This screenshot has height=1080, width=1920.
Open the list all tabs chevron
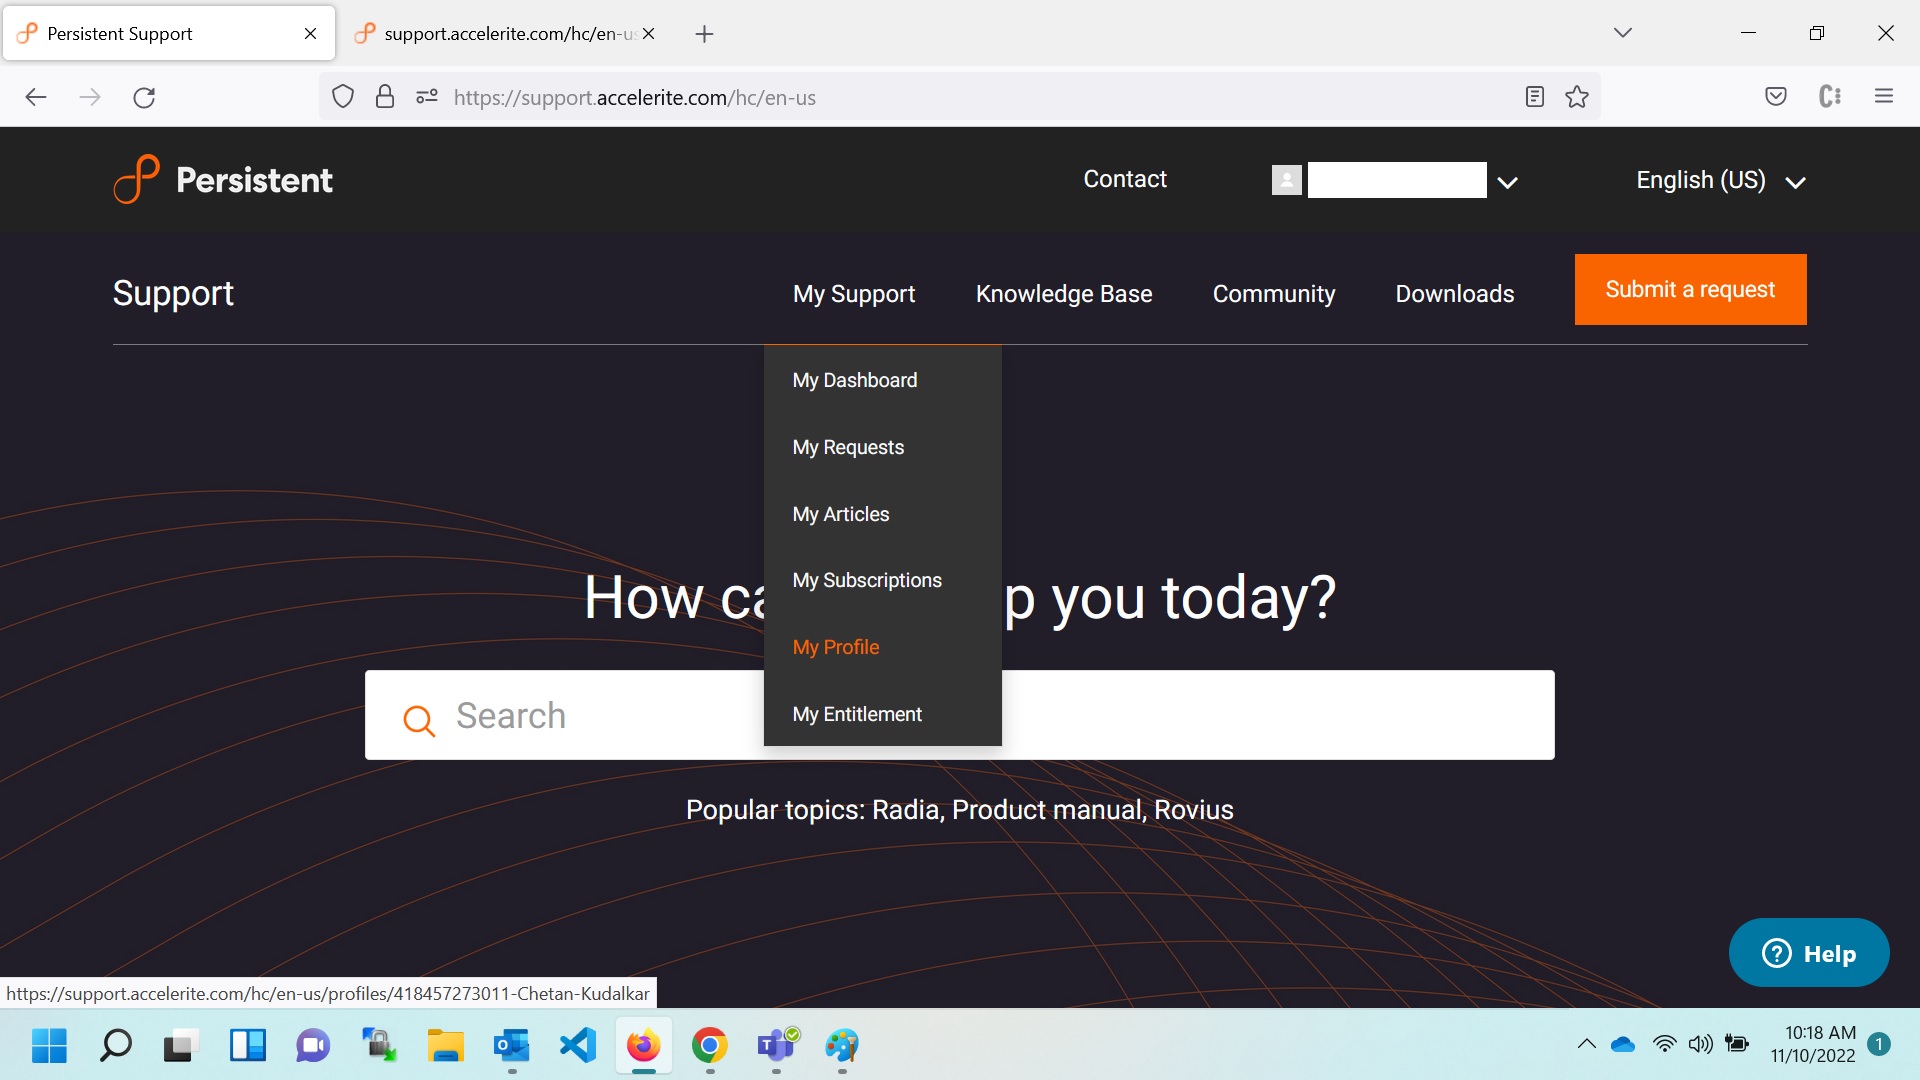[x=1623, y=33]
